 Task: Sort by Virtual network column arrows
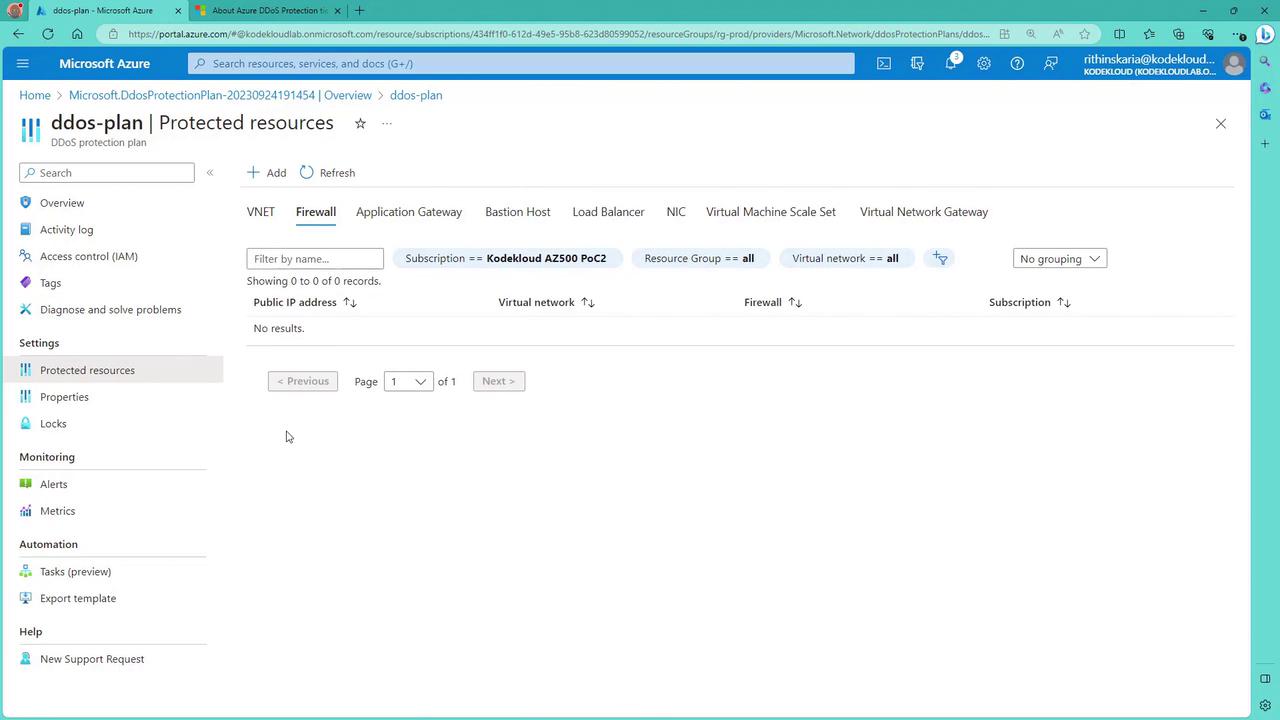click(588, 302)
